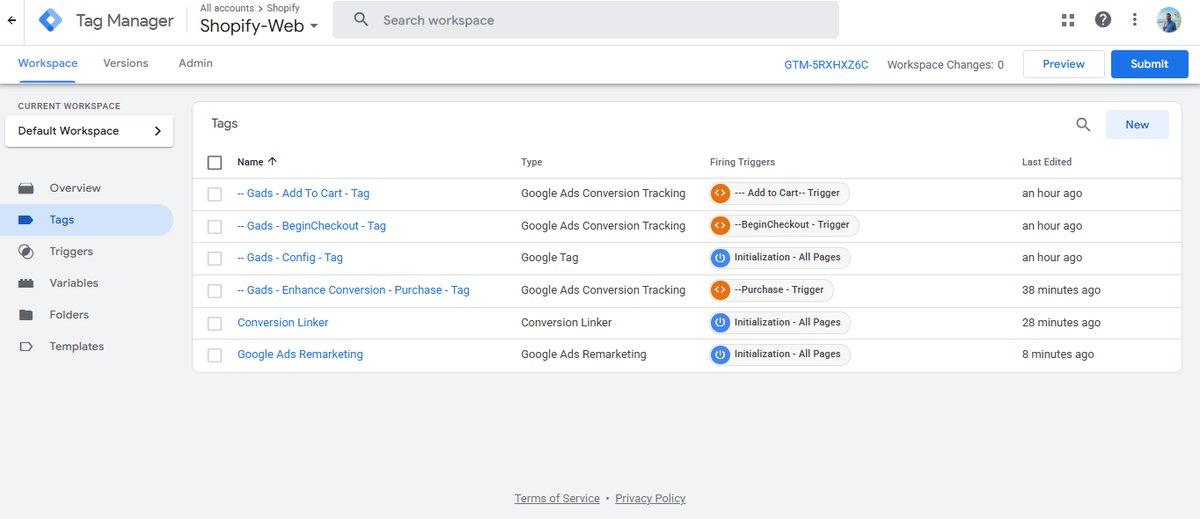The width and height of the screenshot is (1200, 519).
Task: Click the user profile avatar
Action: pyautogui.click(x=1169, y=20)
